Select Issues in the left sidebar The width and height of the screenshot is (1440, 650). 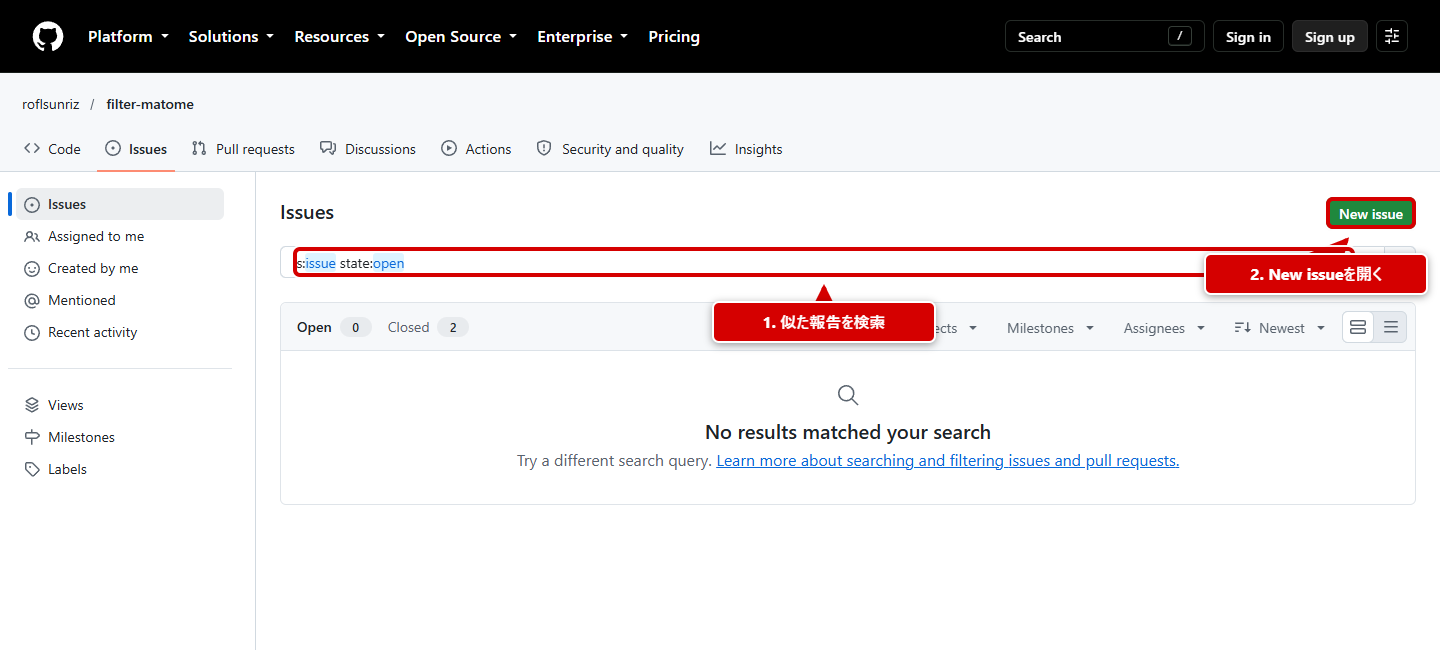coord(120,204)
